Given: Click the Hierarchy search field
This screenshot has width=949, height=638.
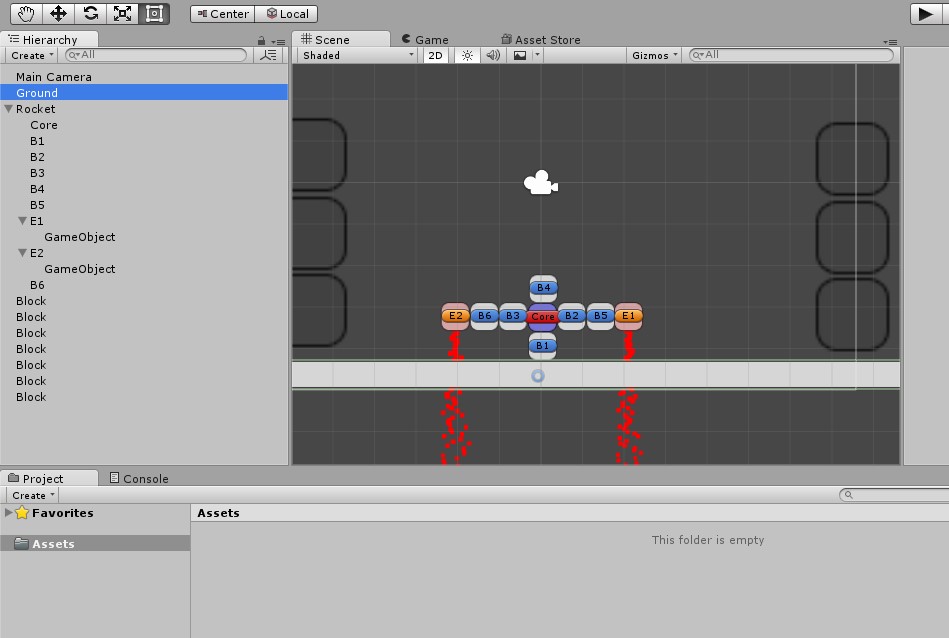Looking at the screenshot, I should (156, 55).
